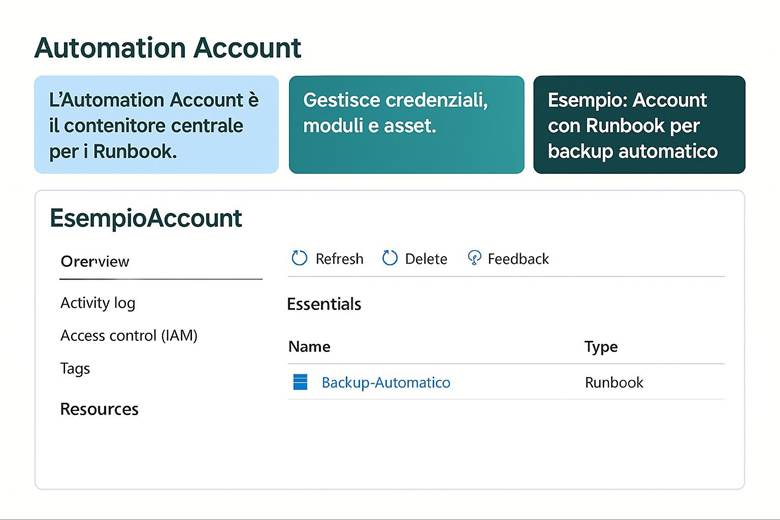Viewport: 780px width, 520px height.
Task: Open the Backup-Automatico runbook link
Action: point(386,382)
